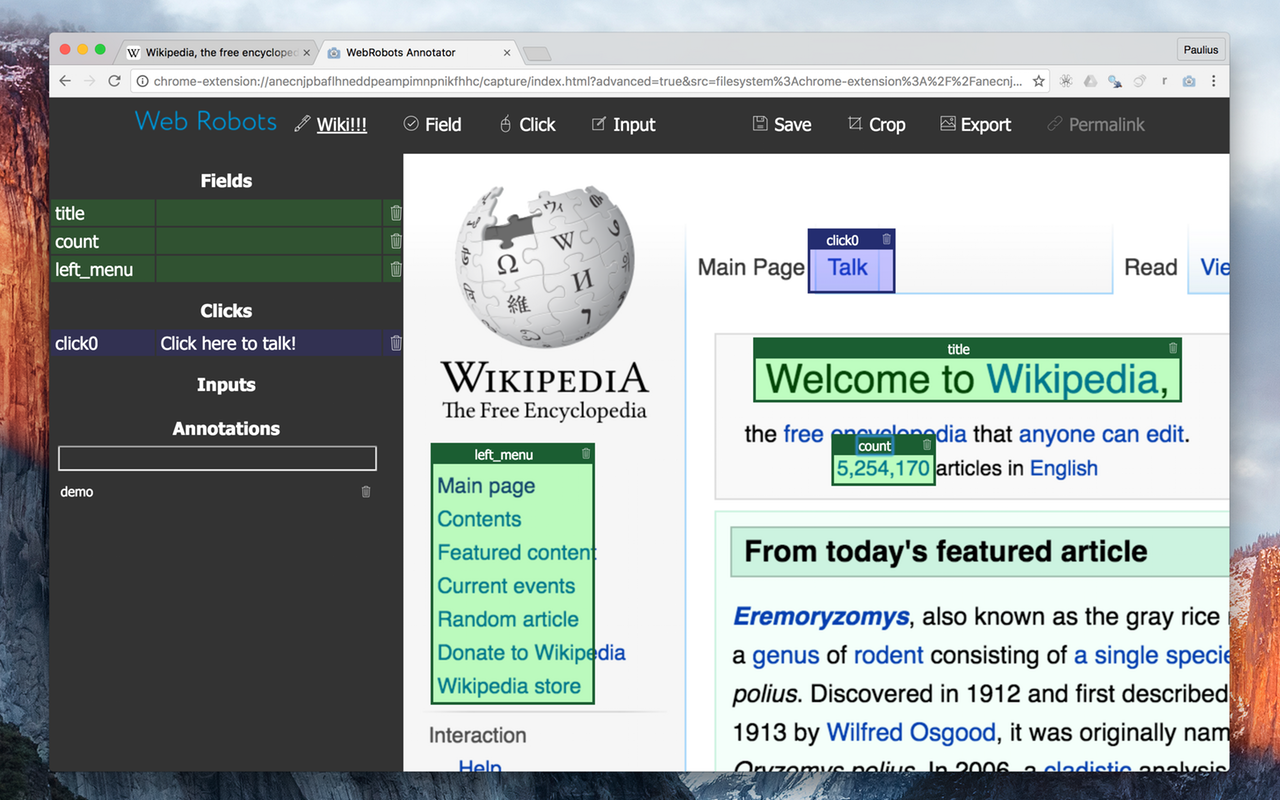Click the 'rodent' link

(888, 656)
